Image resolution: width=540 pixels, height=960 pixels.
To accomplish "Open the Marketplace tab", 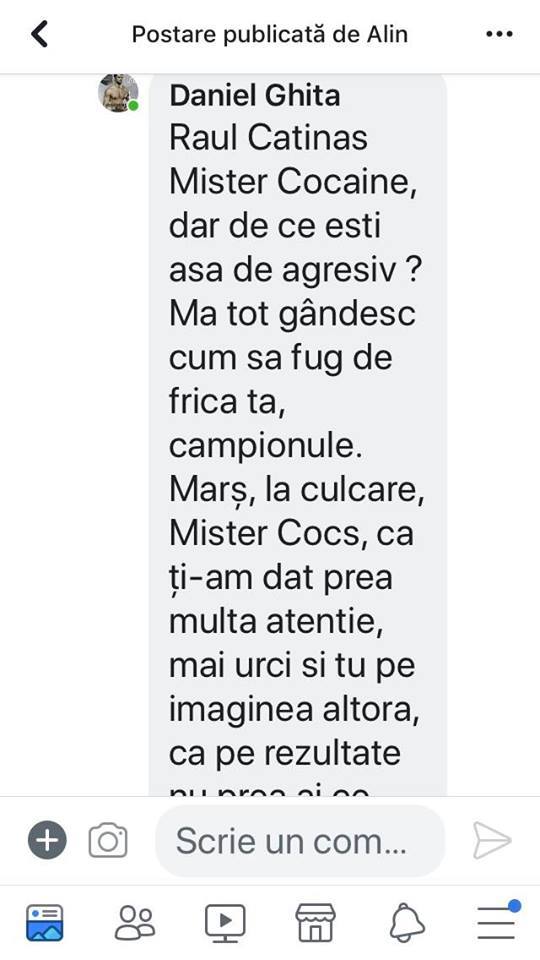I will (315, 923).
